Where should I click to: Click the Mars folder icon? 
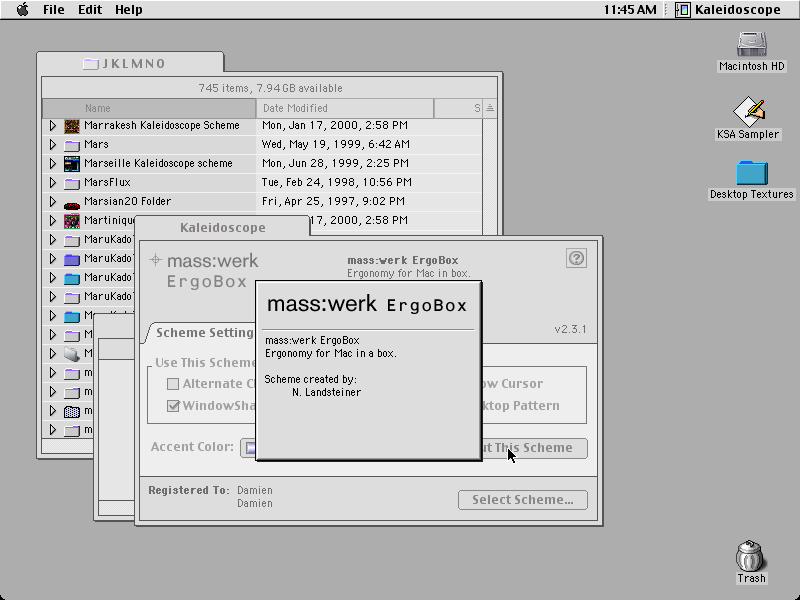tap(72, 145)
